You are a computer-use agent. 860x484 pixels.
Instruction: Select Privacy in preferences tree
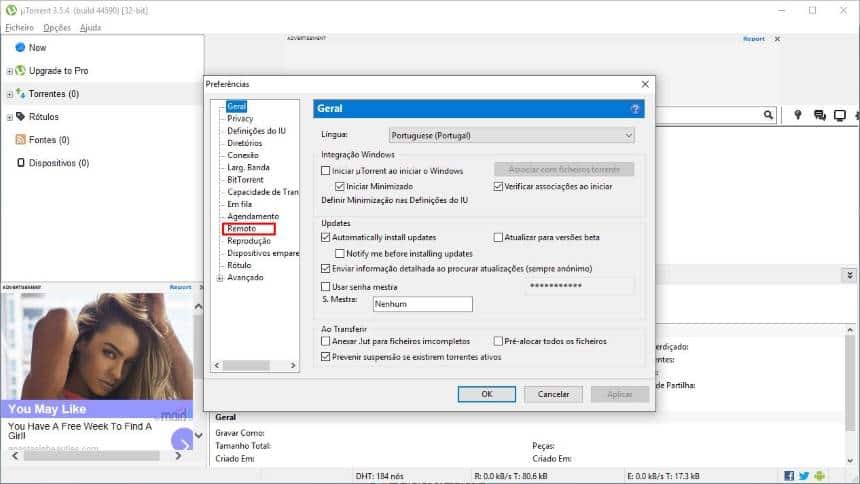point(240,119)
